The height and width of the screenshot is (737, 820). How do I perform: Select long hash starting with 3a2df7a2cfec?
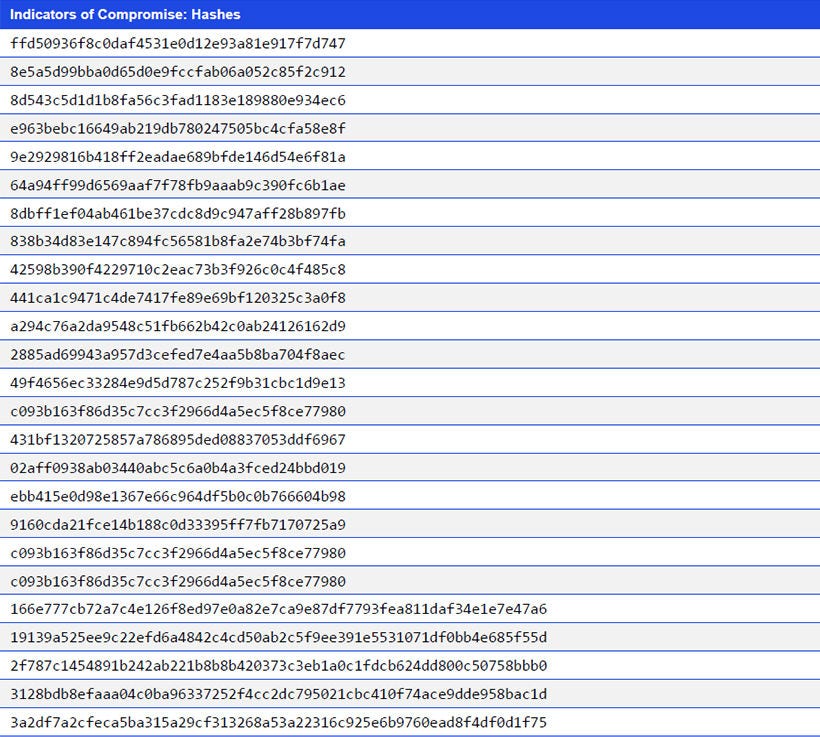coord(279,722)
